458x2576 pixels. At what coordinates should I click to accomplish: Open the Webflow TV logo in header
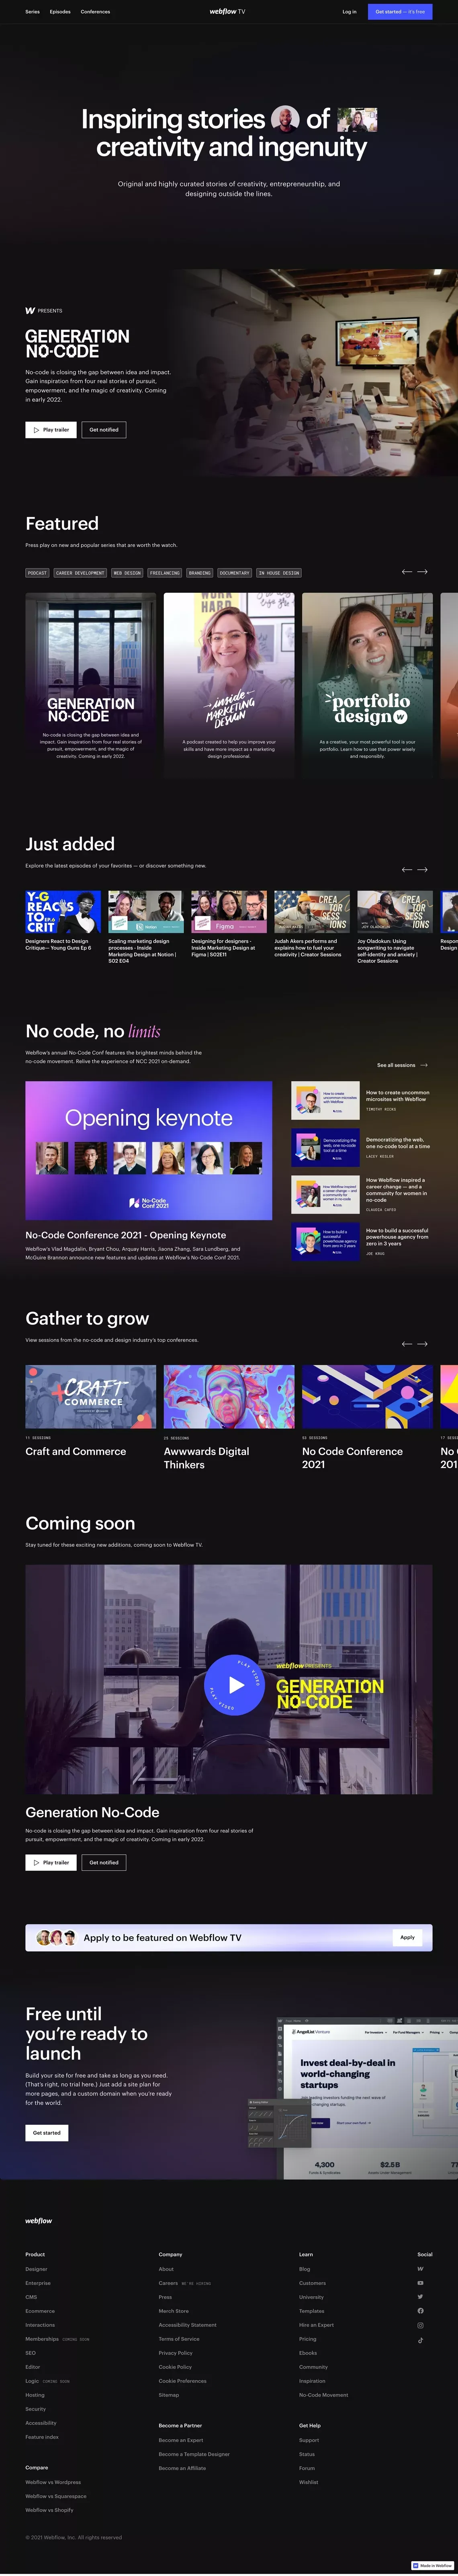click(227, 12)
